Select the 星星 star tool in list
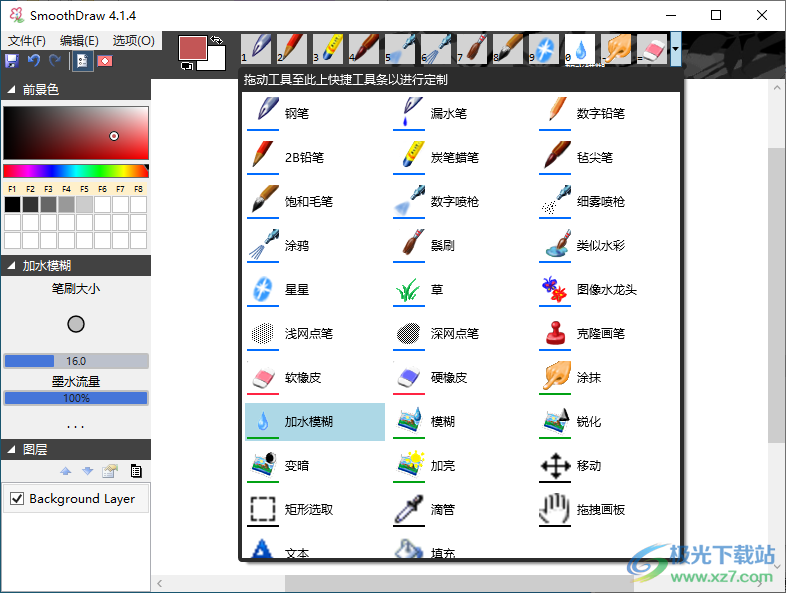The width and height of the screenshot is (786, 593). [315, 290]
